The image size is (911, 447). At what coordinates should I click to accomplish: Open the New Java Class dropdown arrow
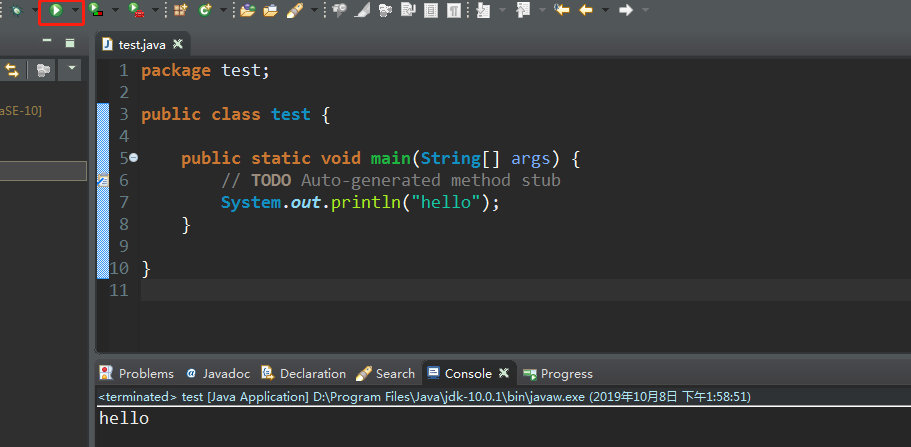click(x=224, y=10)
